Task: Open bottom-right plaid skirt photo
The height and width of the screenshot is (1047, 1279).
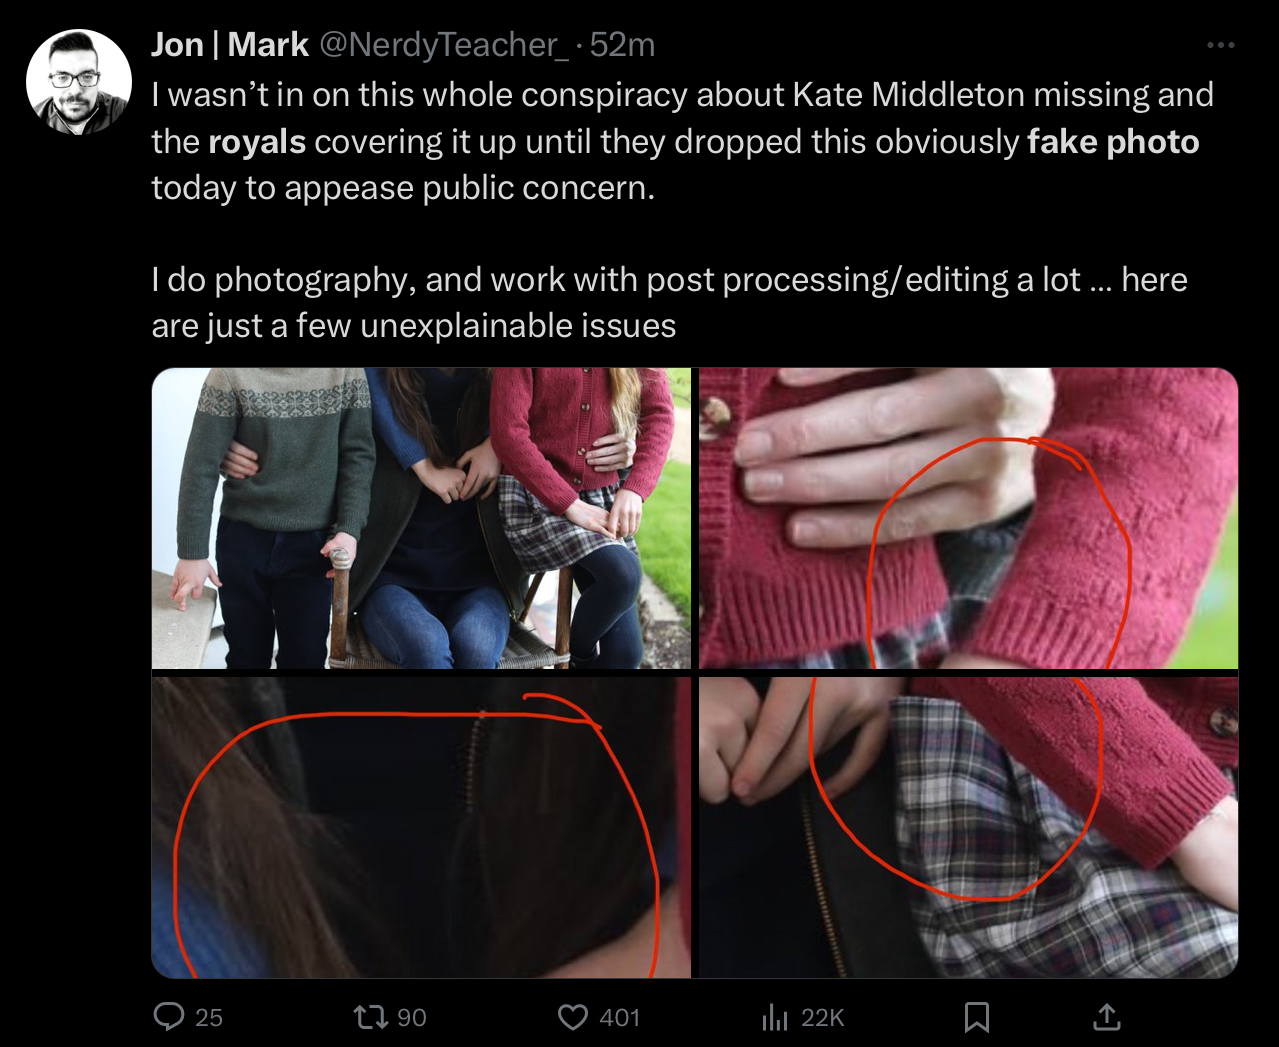Action: 968,827
